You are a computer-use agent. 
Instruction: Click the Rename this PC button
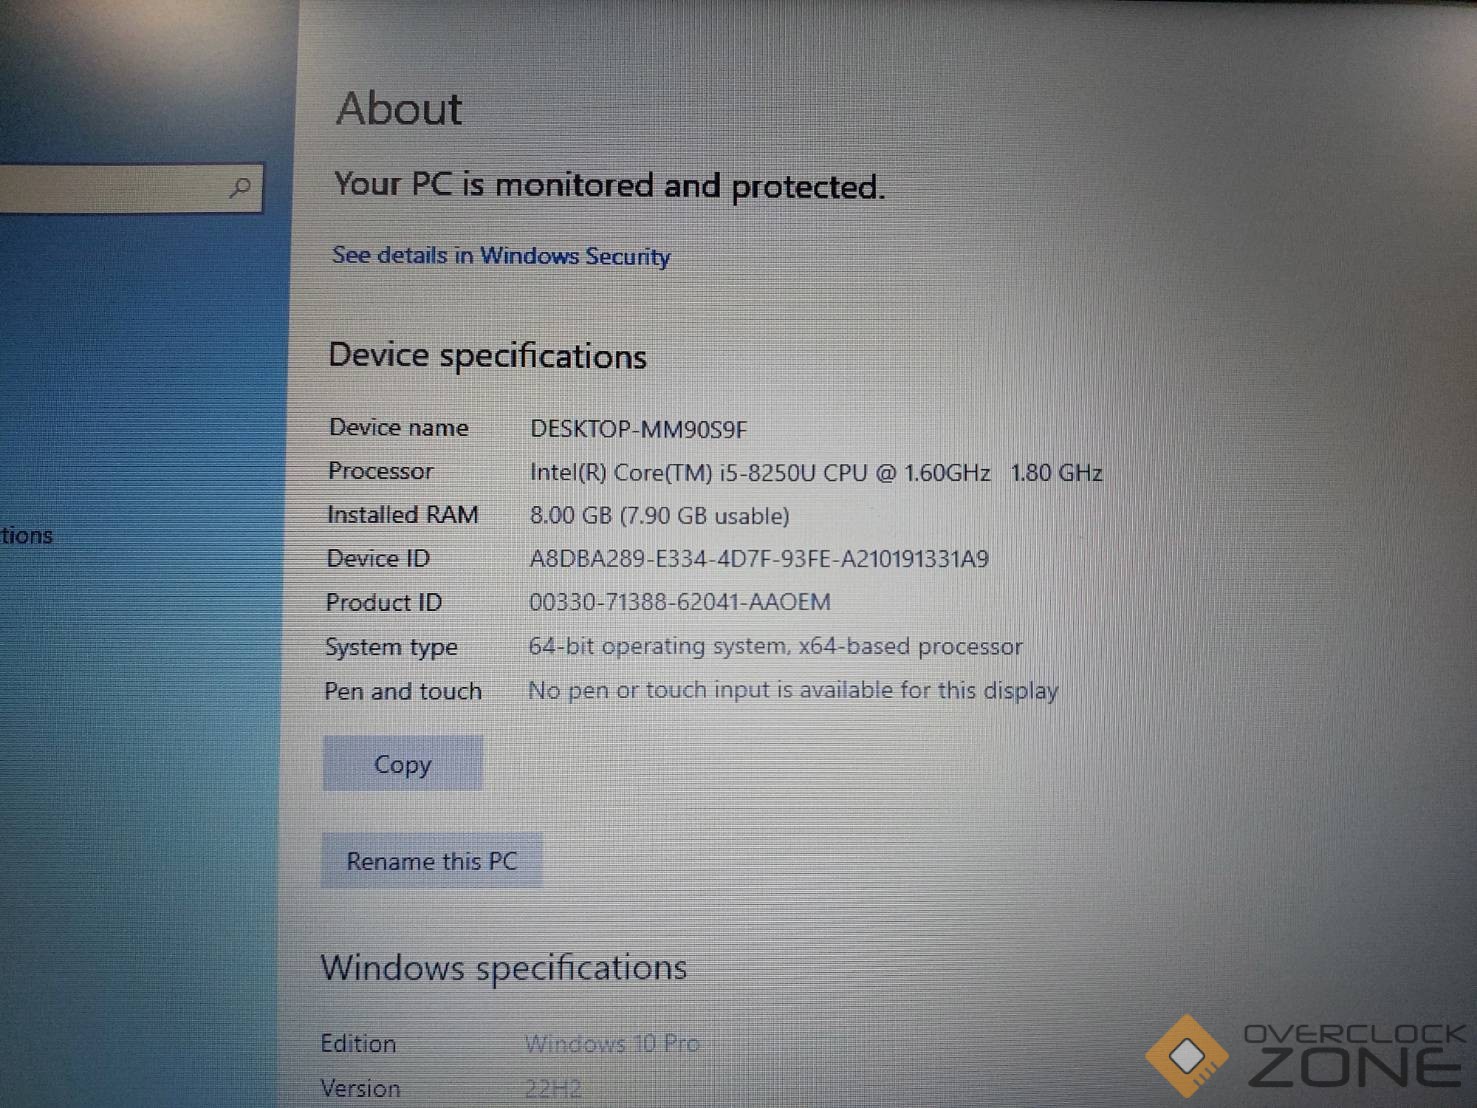(x=432, y=861)
